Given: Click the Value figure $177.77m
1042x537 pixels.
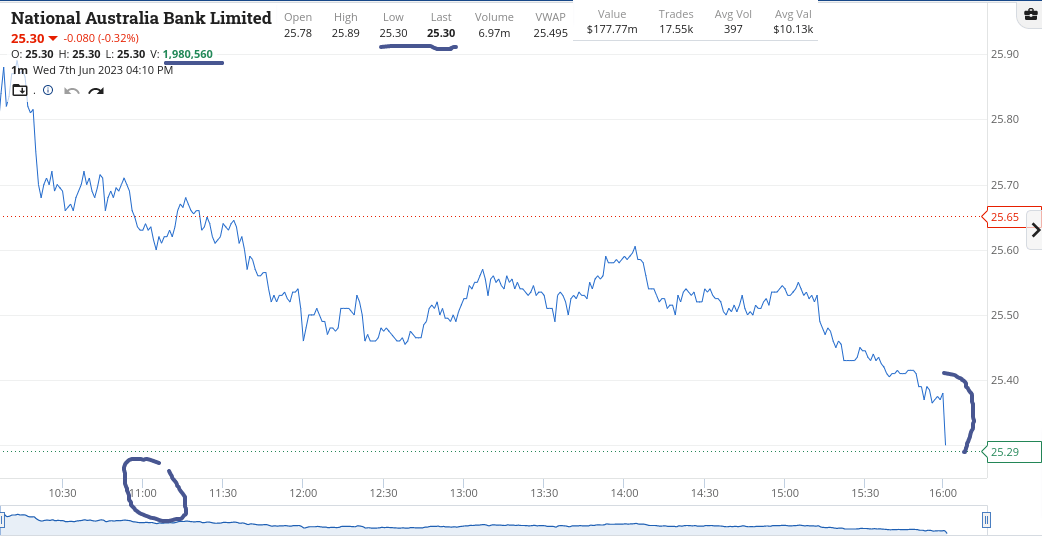Looking at the screenshot, I should pyautogui.click(x=612, y=29).
